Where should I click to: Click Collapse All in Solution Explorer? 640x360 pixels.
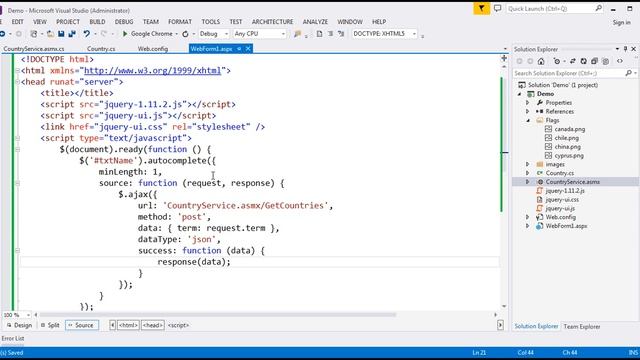click(594, 61)
